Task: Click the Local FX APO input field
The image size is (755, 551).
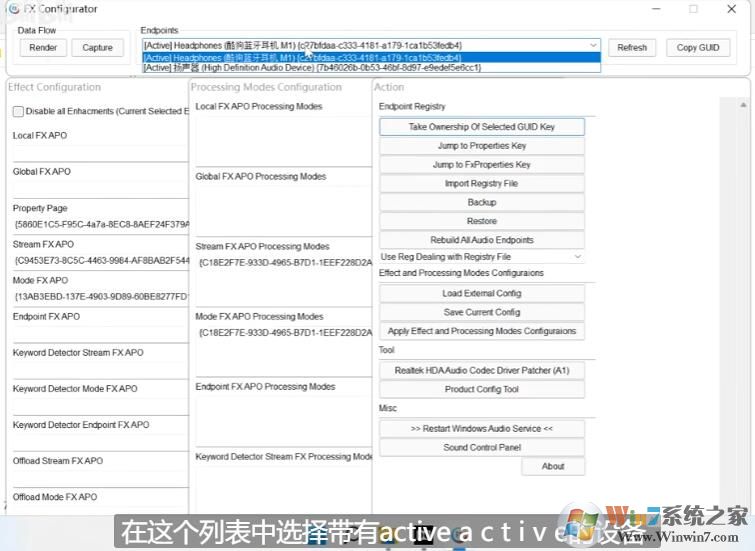Action: (x=101, y=153)
